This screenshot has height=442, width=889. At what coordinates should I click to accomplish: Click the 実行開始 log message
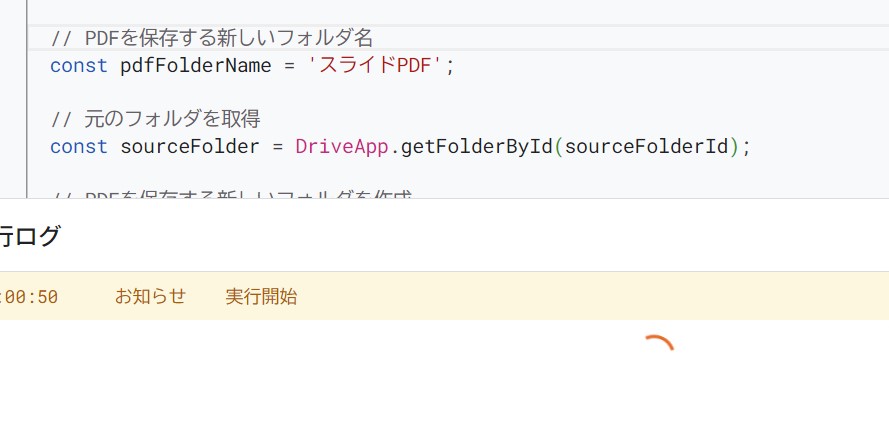point(261,296)
